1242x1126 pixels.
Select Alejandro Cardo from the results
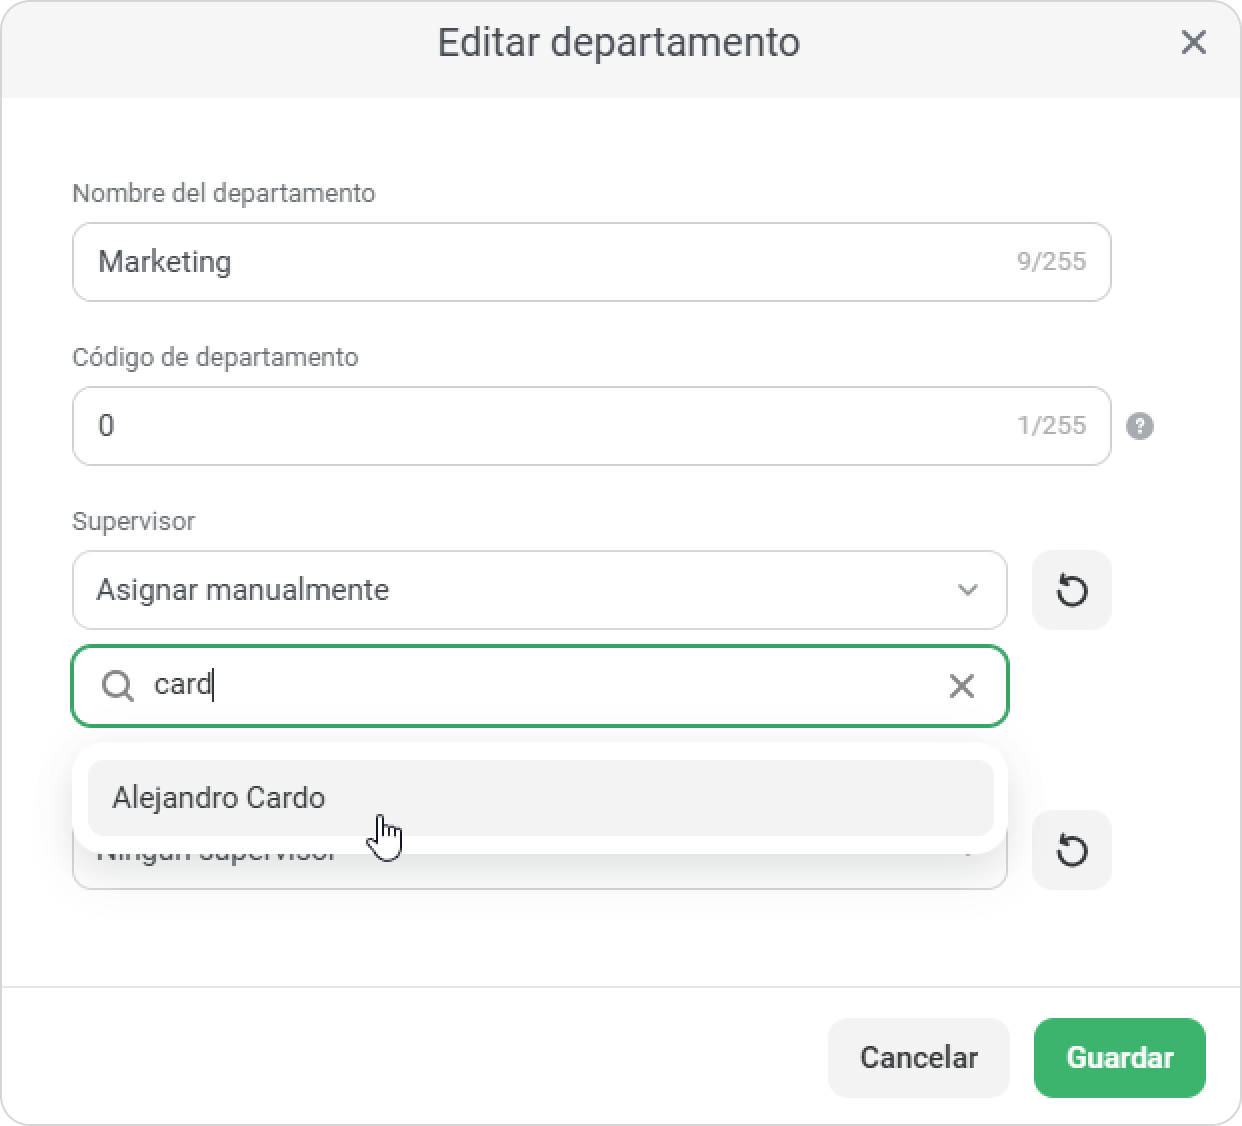[540, 798]
